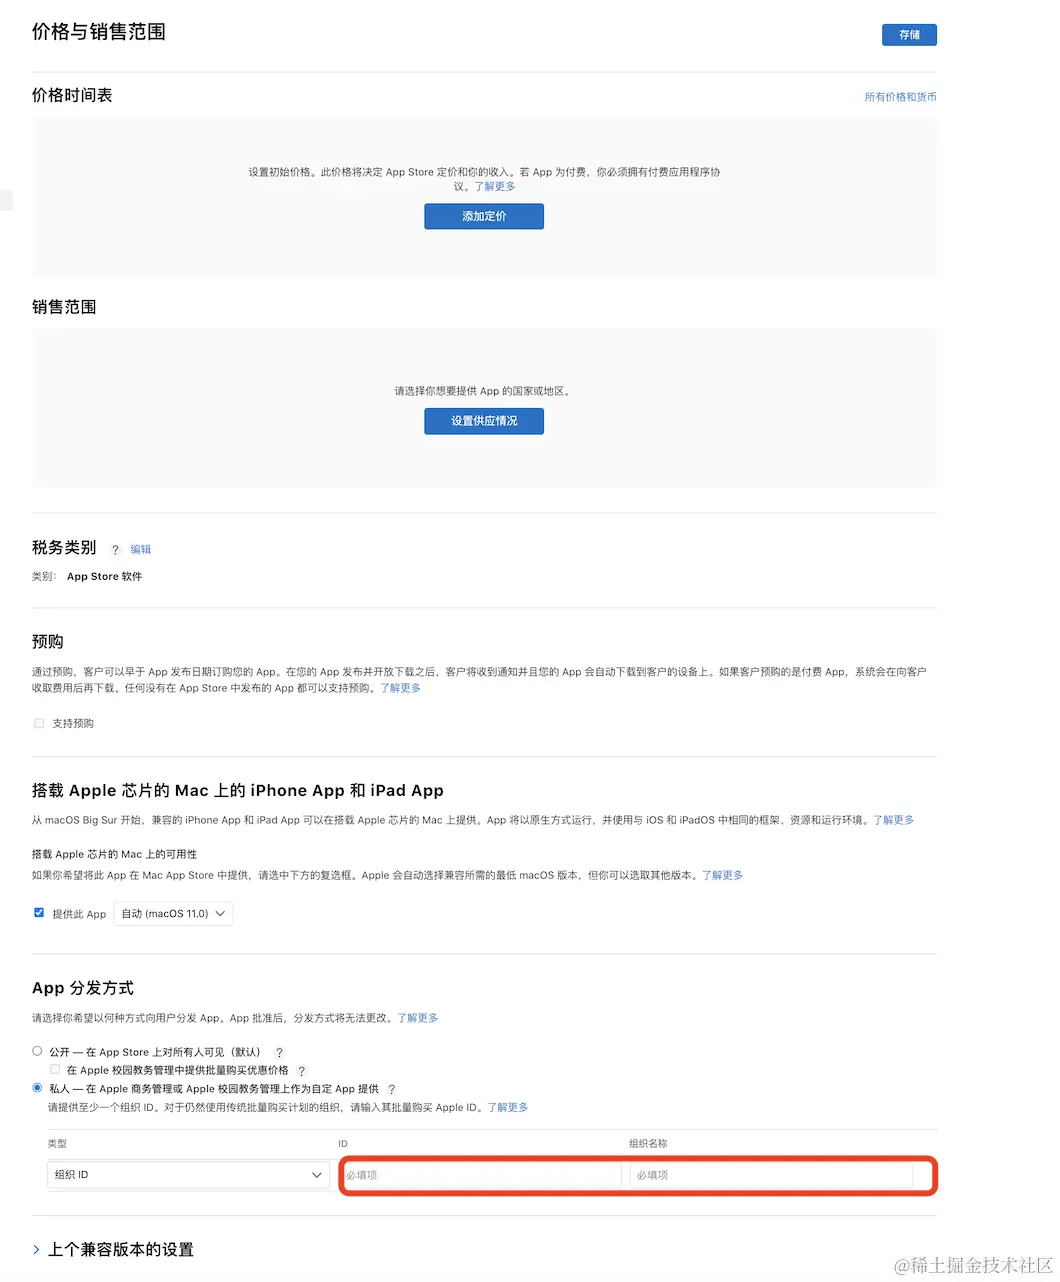
Task: Click 了解更多 link in the 预购 description
Action: [400, 689]
